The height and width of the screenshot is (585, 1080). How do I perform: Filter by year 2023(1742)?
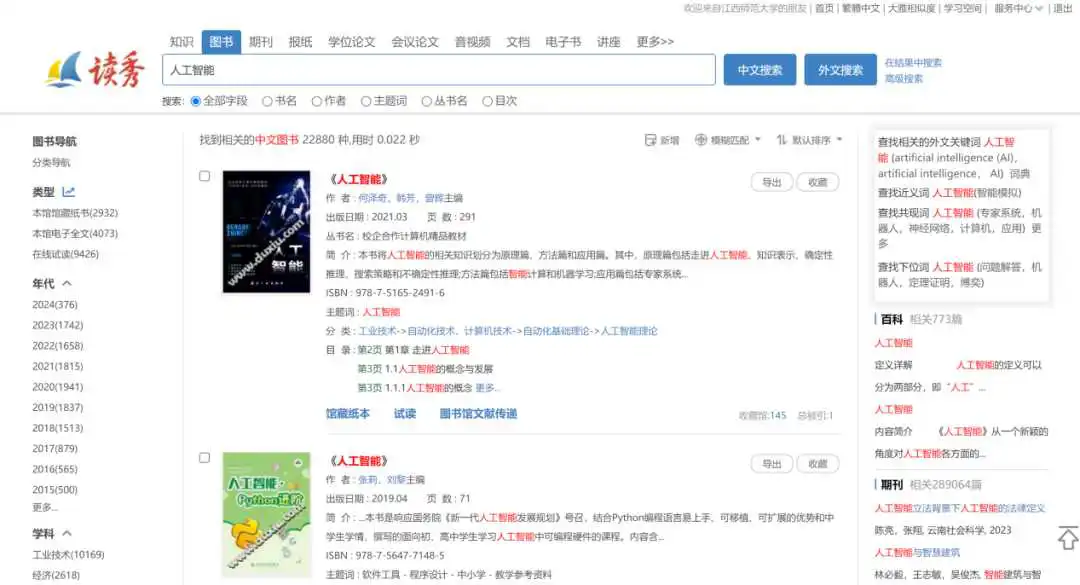(57, 325)
